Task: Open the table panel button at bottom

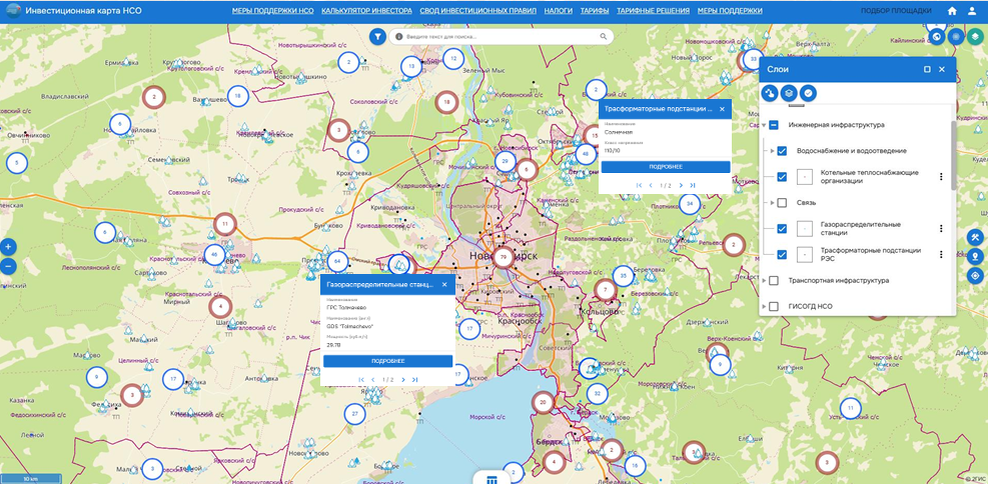Action: click(491, 478)
